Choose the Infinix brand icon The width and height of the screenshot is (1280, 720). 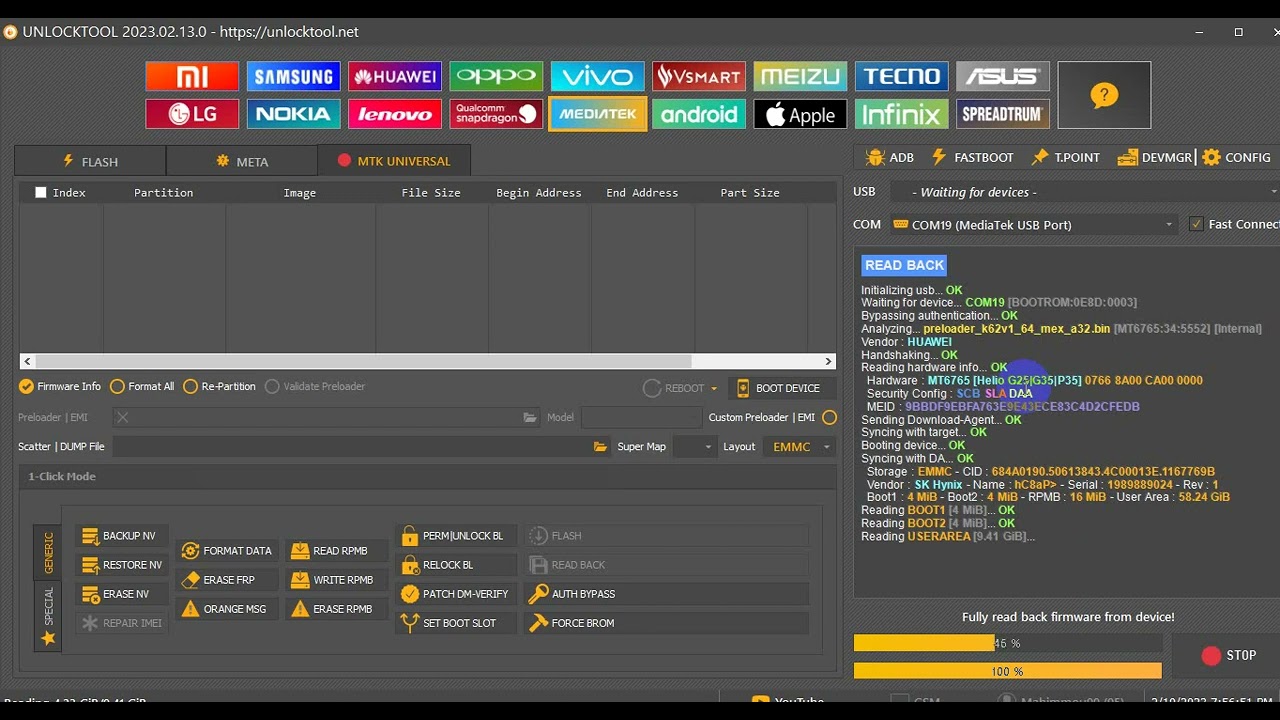pos(902,114)
